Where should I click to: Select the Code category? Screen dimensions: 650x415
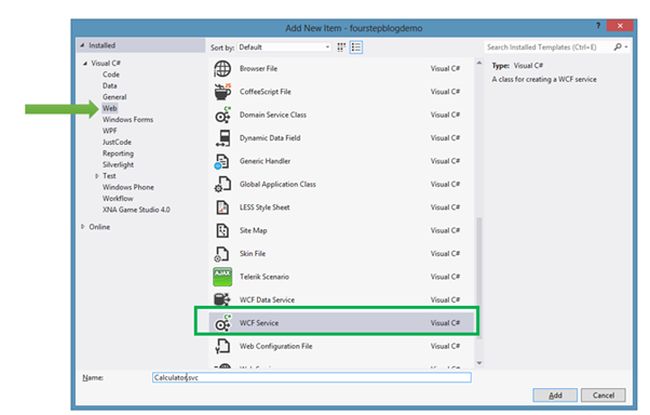pyautogui.click(x=111, y=75)
